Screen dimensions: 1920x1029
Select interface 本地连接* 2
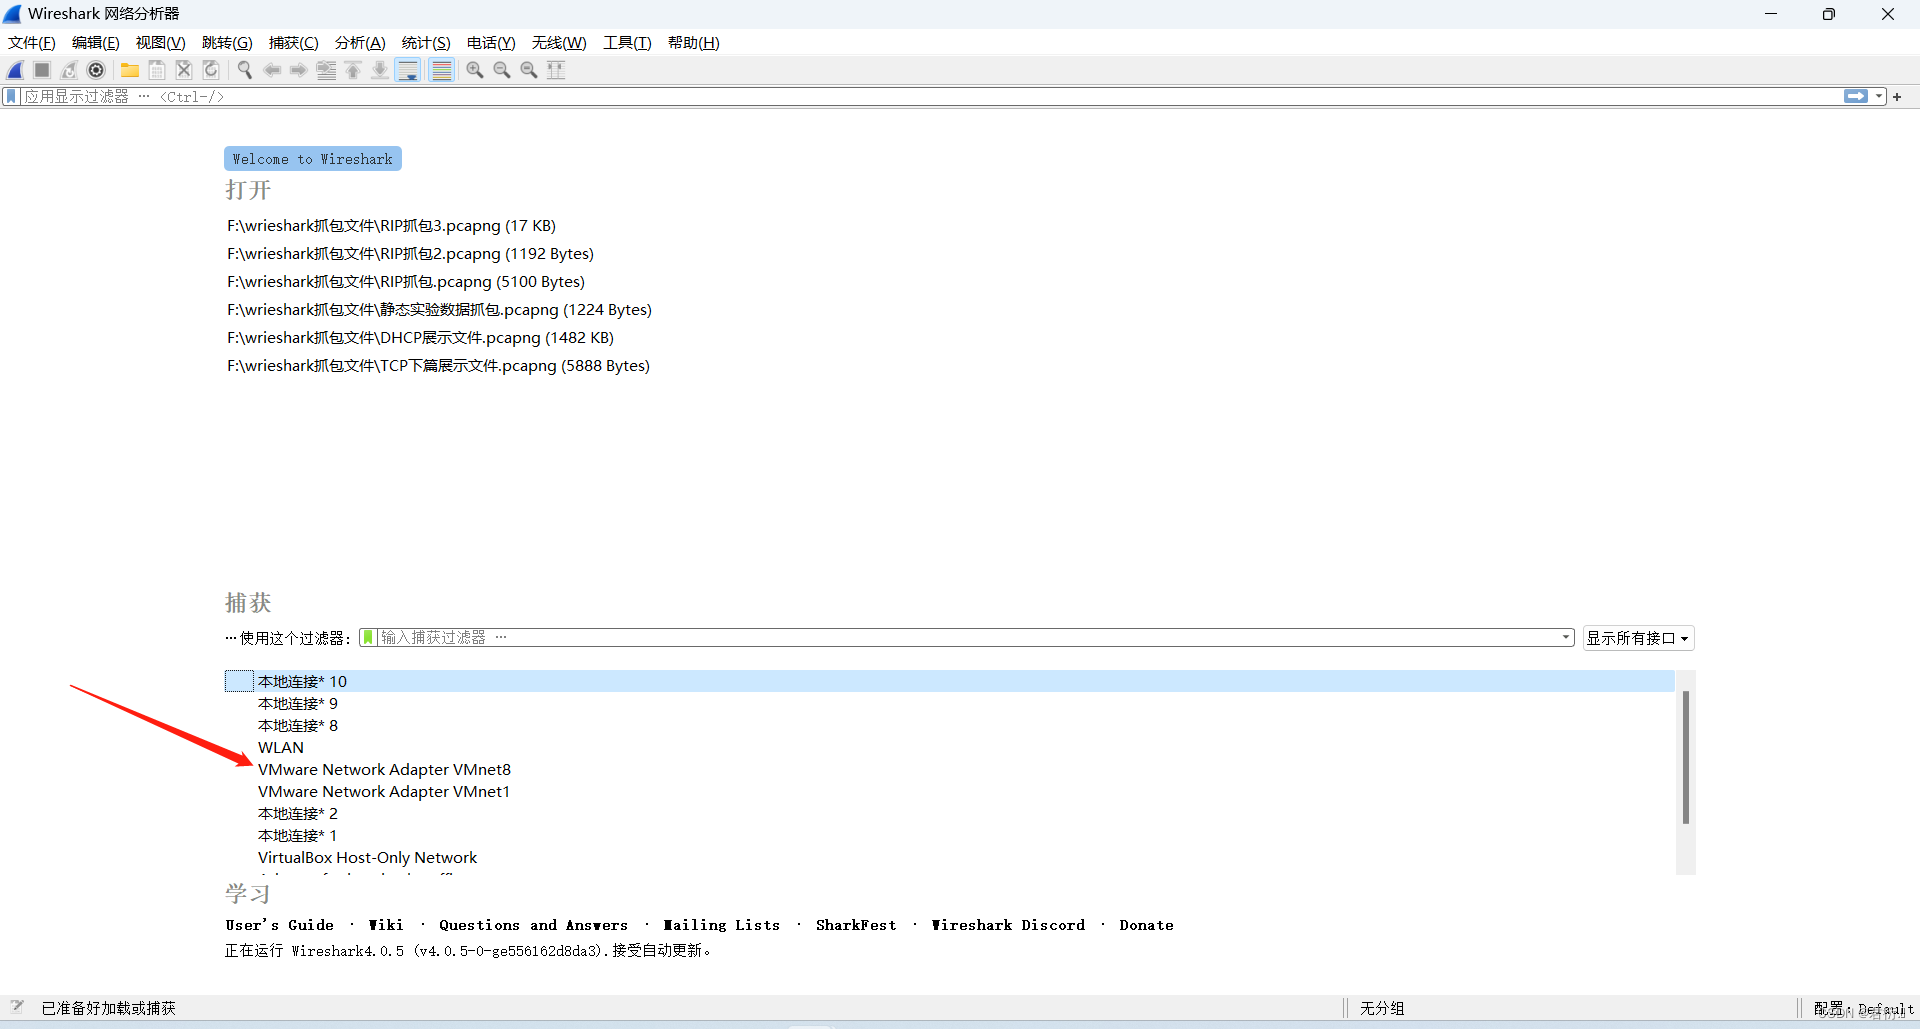[x=949, y=813]
